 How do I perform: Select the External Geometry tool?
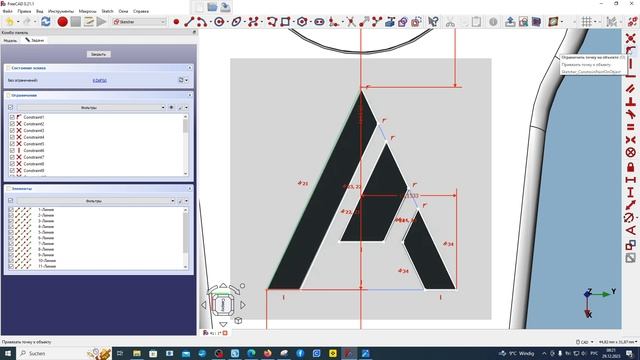point(390,22)
